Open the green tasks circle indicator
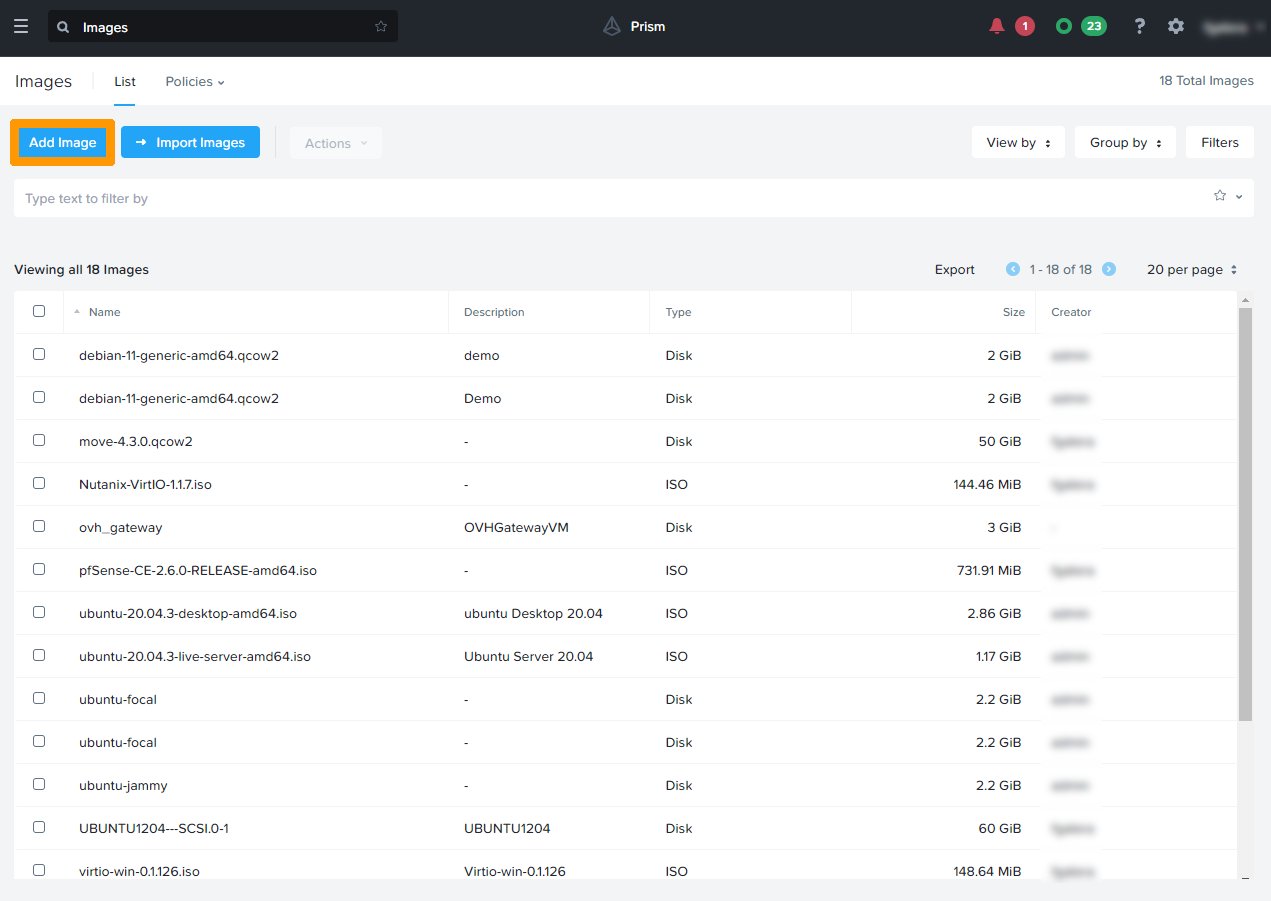The image size is (1271, 901). 1064,27
